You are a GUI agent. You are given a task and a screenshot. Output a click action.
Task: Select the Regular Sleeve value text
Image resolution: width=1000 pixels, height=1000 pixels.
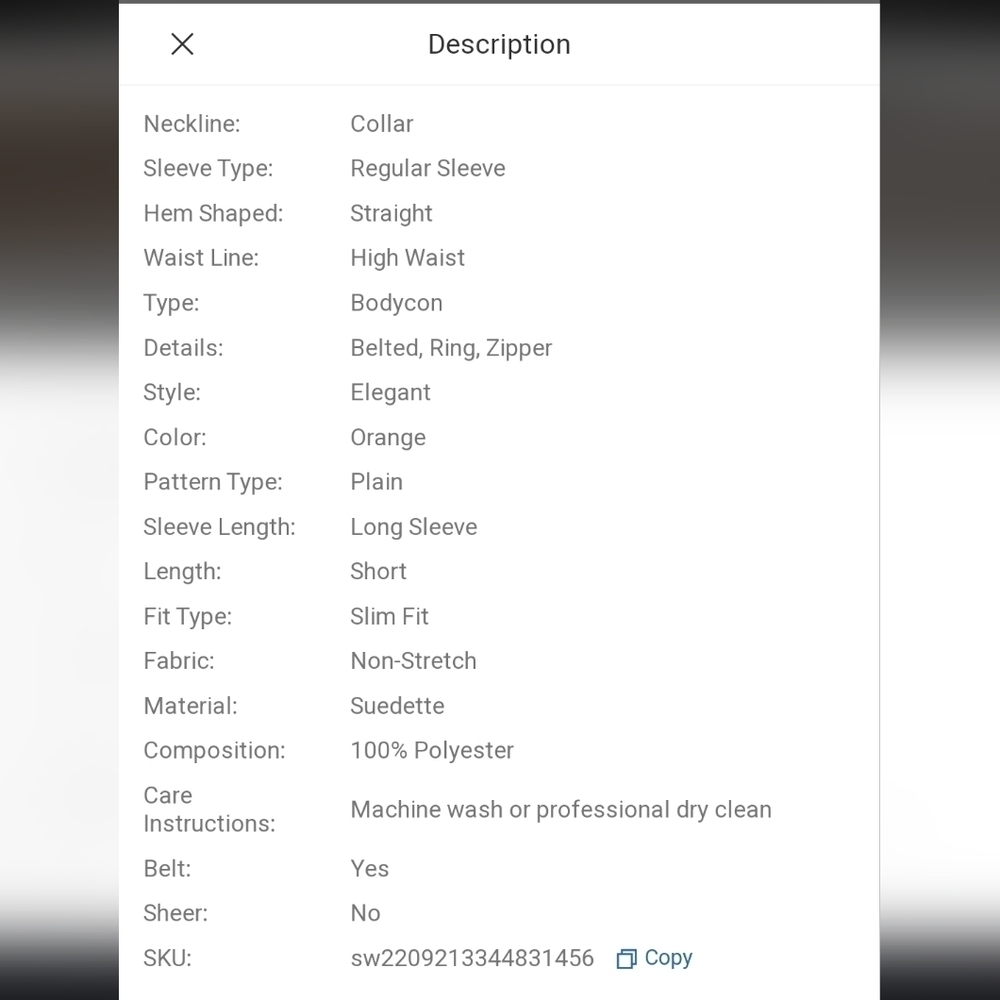click(427, 168)
